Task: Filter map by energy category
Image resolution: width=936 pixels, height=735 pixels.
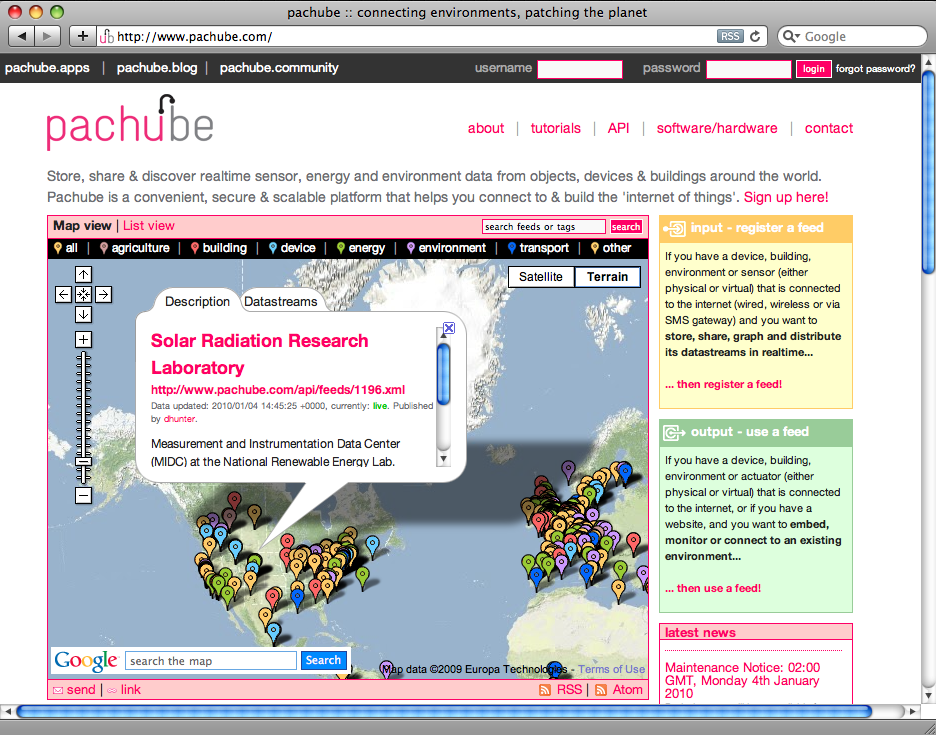Action: (x=361, y=248)
